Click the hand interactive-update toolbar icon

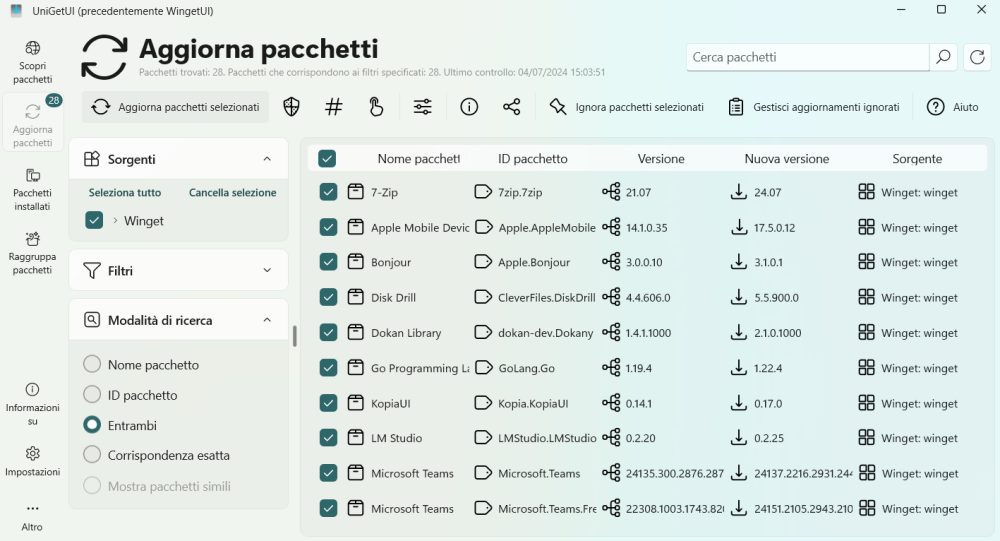(376, 107)
